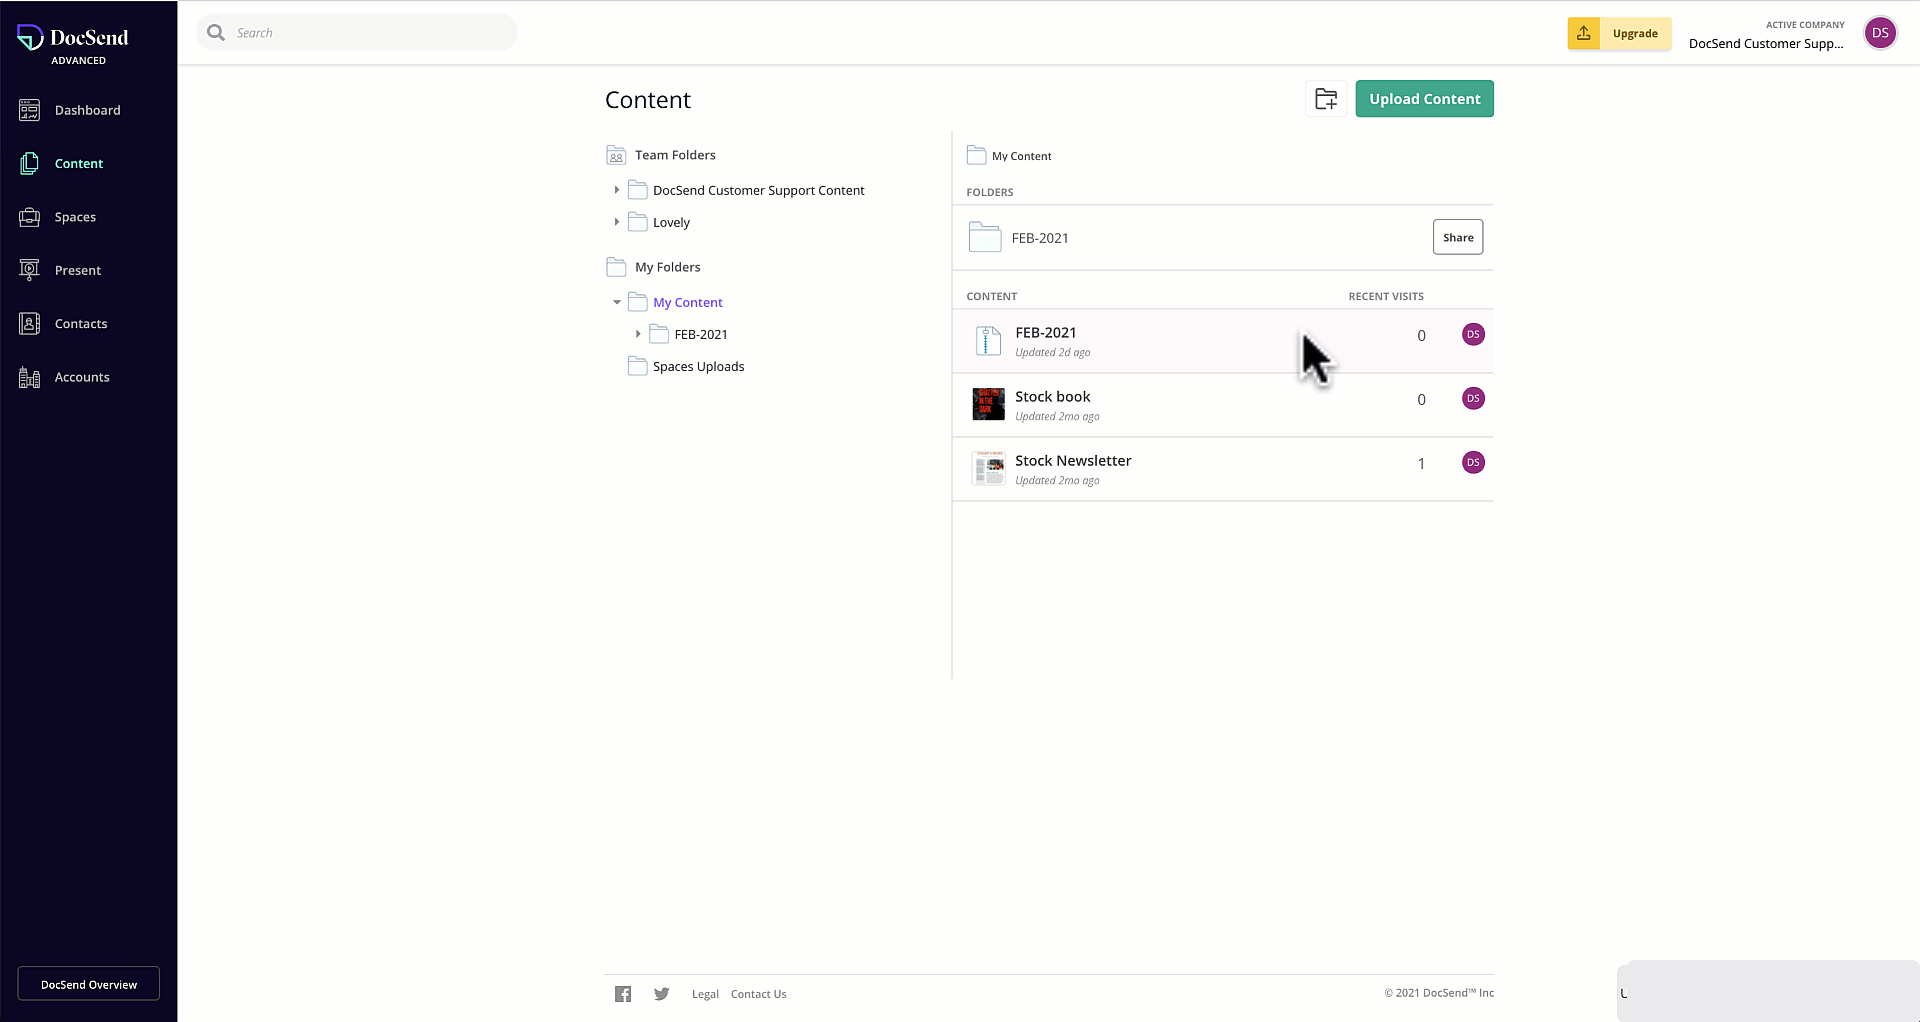Click Contact Us footer link
1920x1022 pixels.
(x=758, y=994)
